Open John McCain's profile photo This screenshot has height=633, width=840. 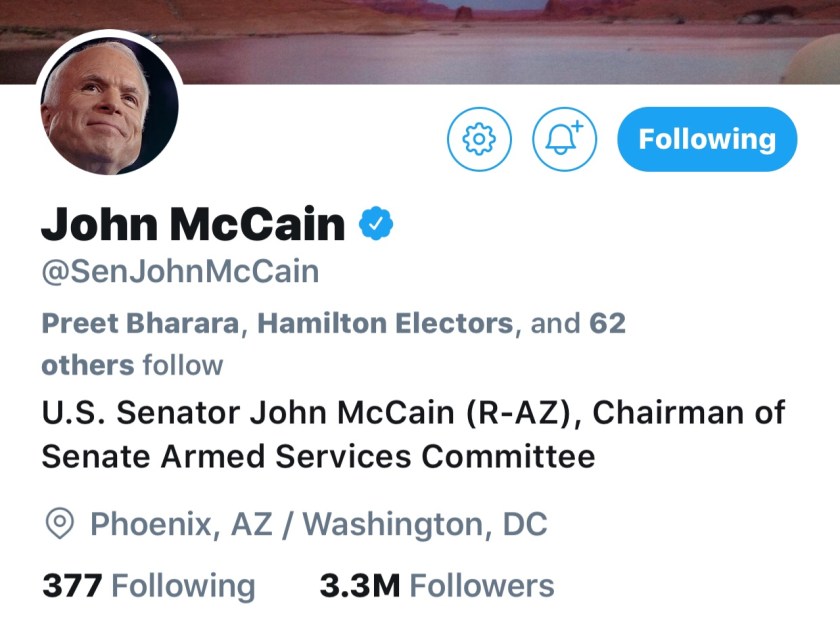[110, 109]
